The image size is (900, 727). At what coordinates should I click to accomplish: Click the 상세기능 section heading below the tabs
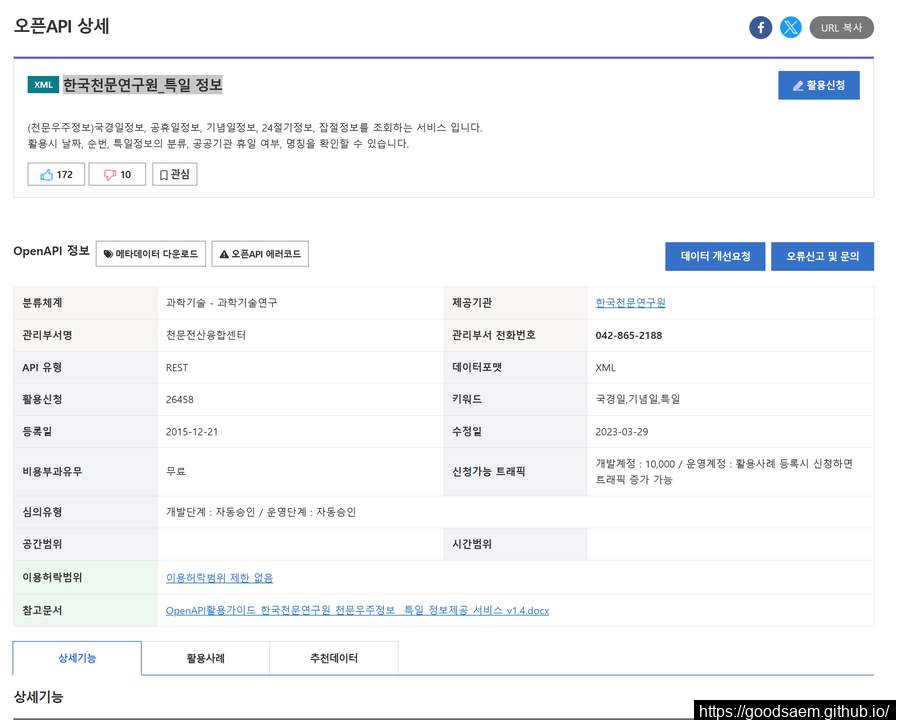pyautogui.click(x=38, y=697)
